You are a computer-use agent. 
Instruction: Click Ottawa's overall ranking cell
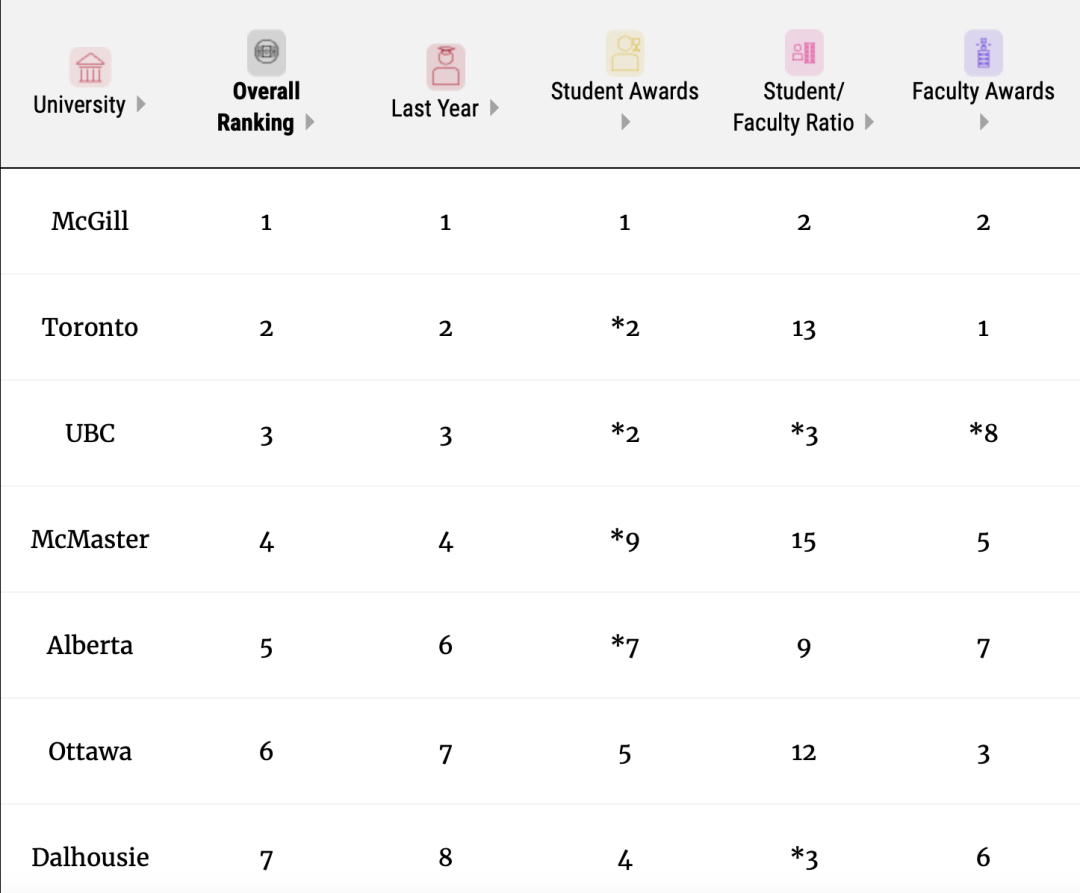(266, 752)
